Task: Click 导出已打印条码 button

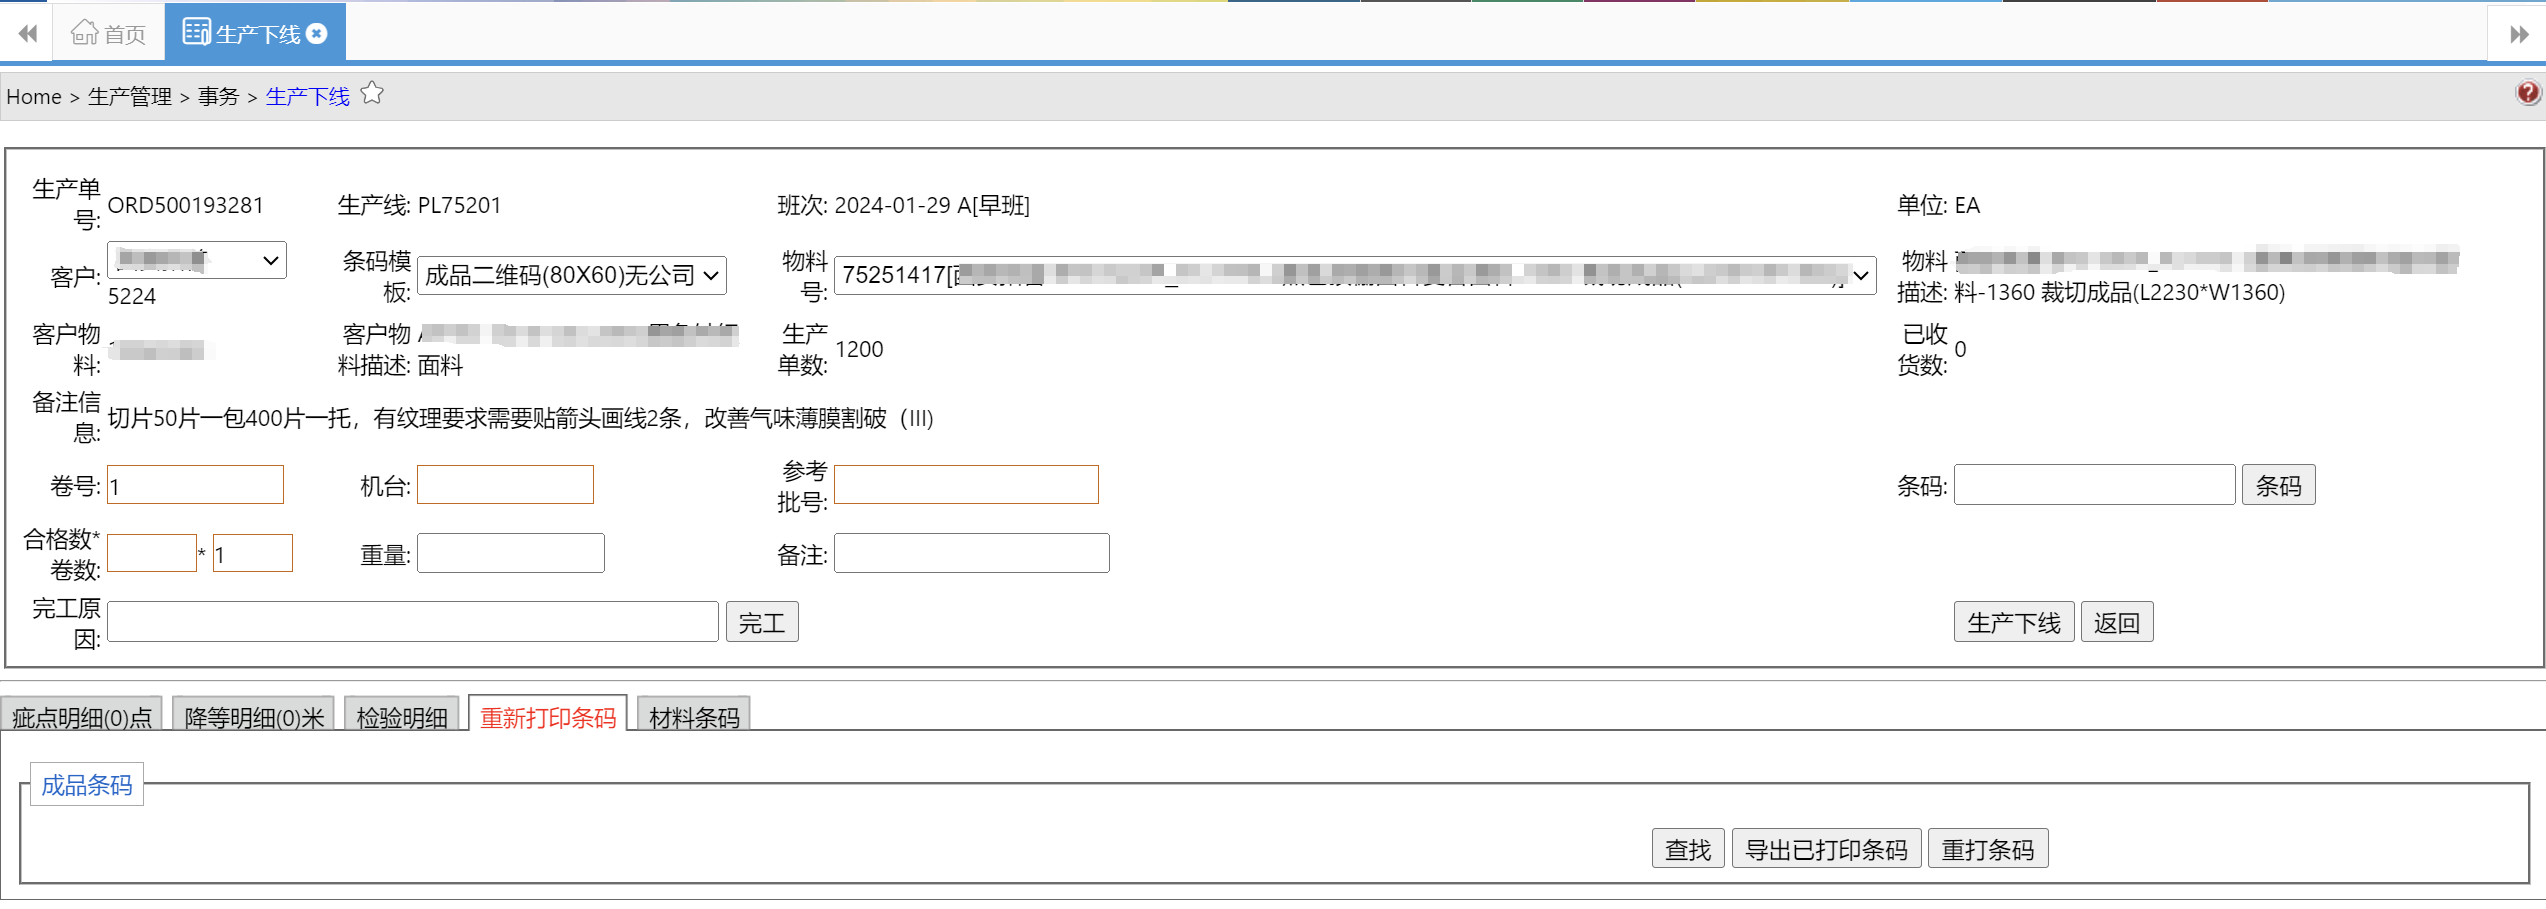Action: point(1826,849)
